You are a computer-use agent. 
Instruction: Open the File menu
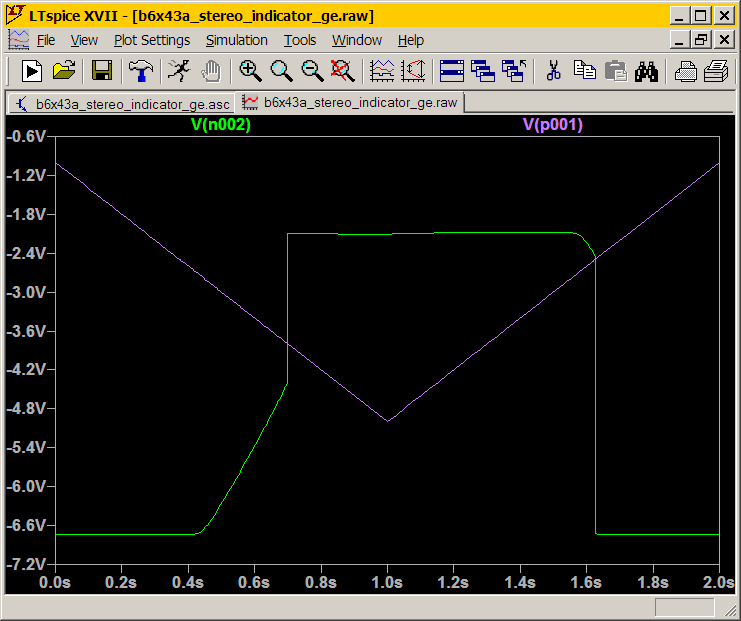click(x=46, y=40)
